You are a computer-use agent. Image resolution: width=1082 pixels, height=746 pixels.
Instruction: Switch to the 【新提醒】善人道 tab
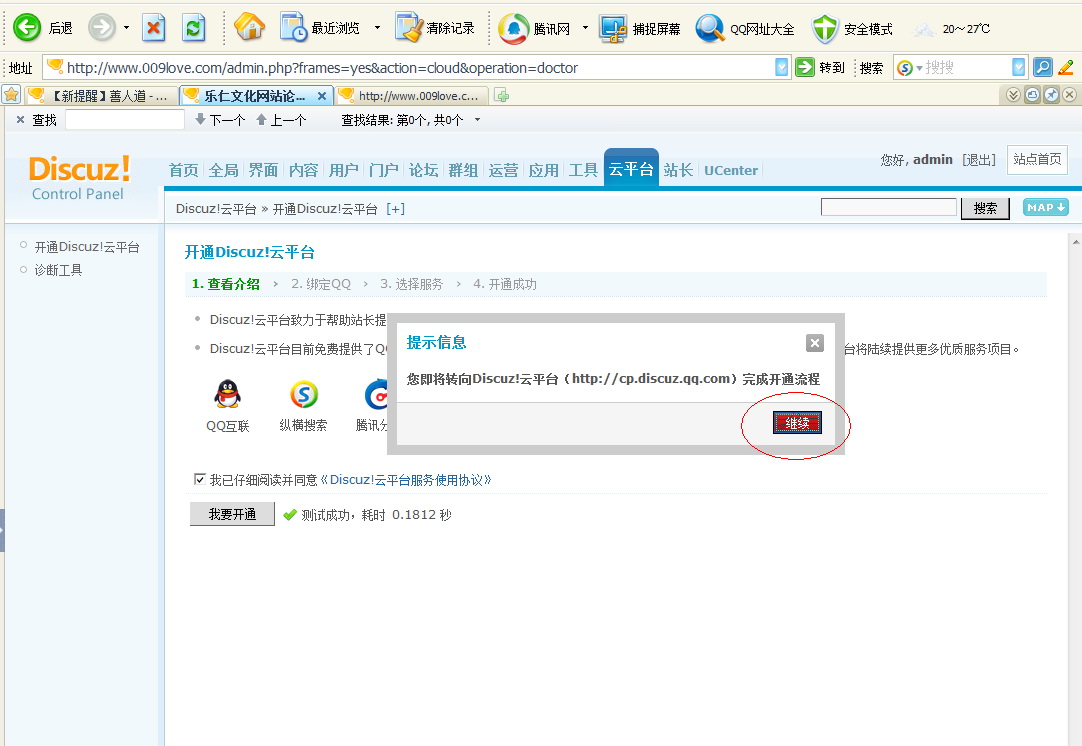[x=101, y=95]
